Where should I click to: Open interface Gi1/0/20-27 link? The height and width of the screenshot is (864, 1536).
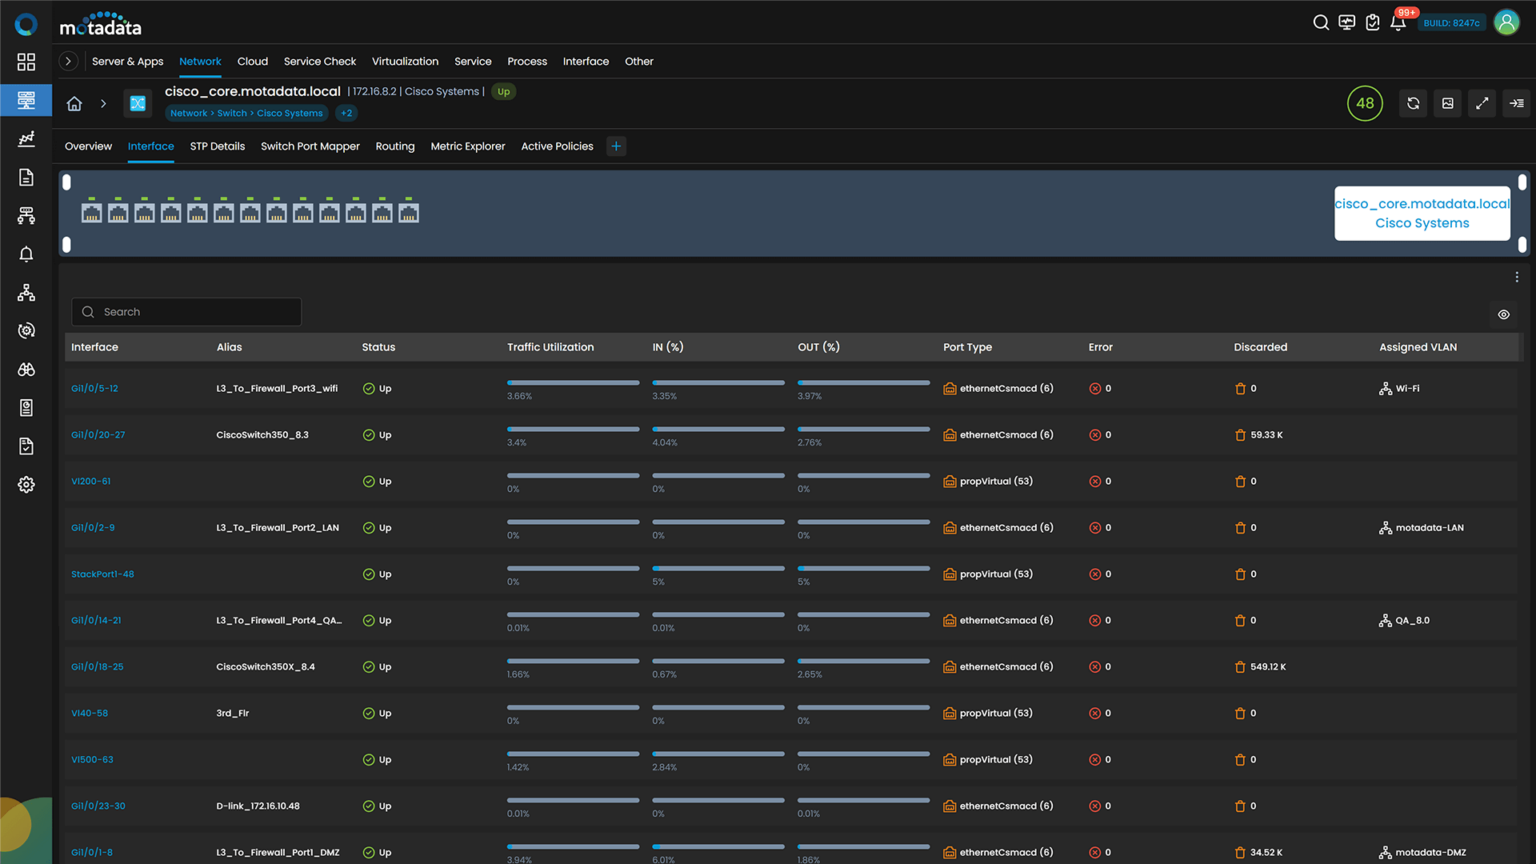98,435
